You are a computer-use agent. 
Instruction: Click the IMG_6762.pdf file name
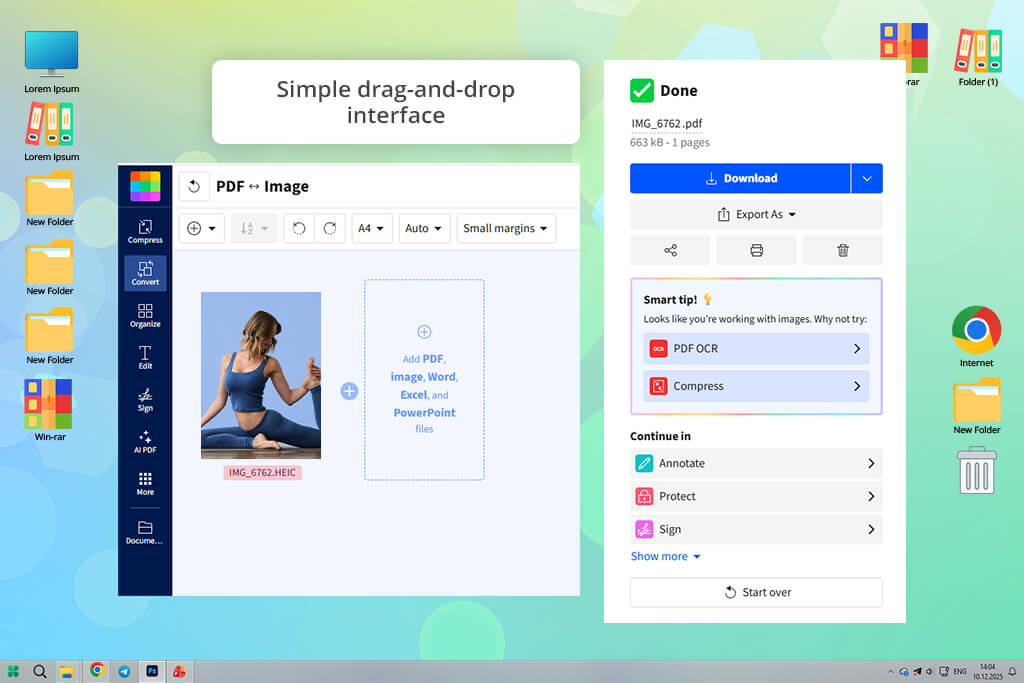pyautogui.click(x=667, y=123)
